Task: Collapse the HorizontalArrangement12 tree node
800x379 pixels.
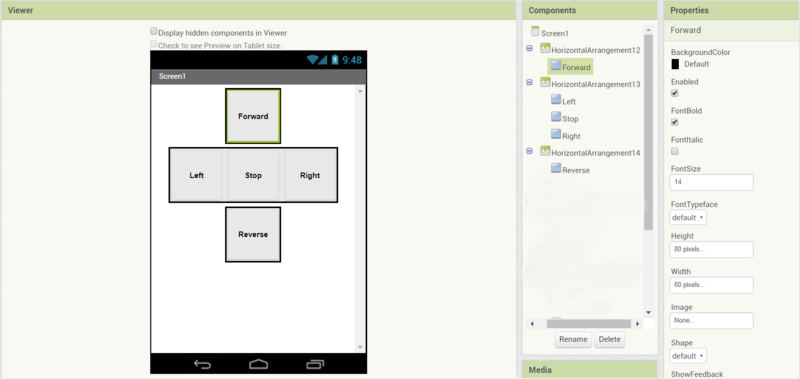Action: (529, 48)
